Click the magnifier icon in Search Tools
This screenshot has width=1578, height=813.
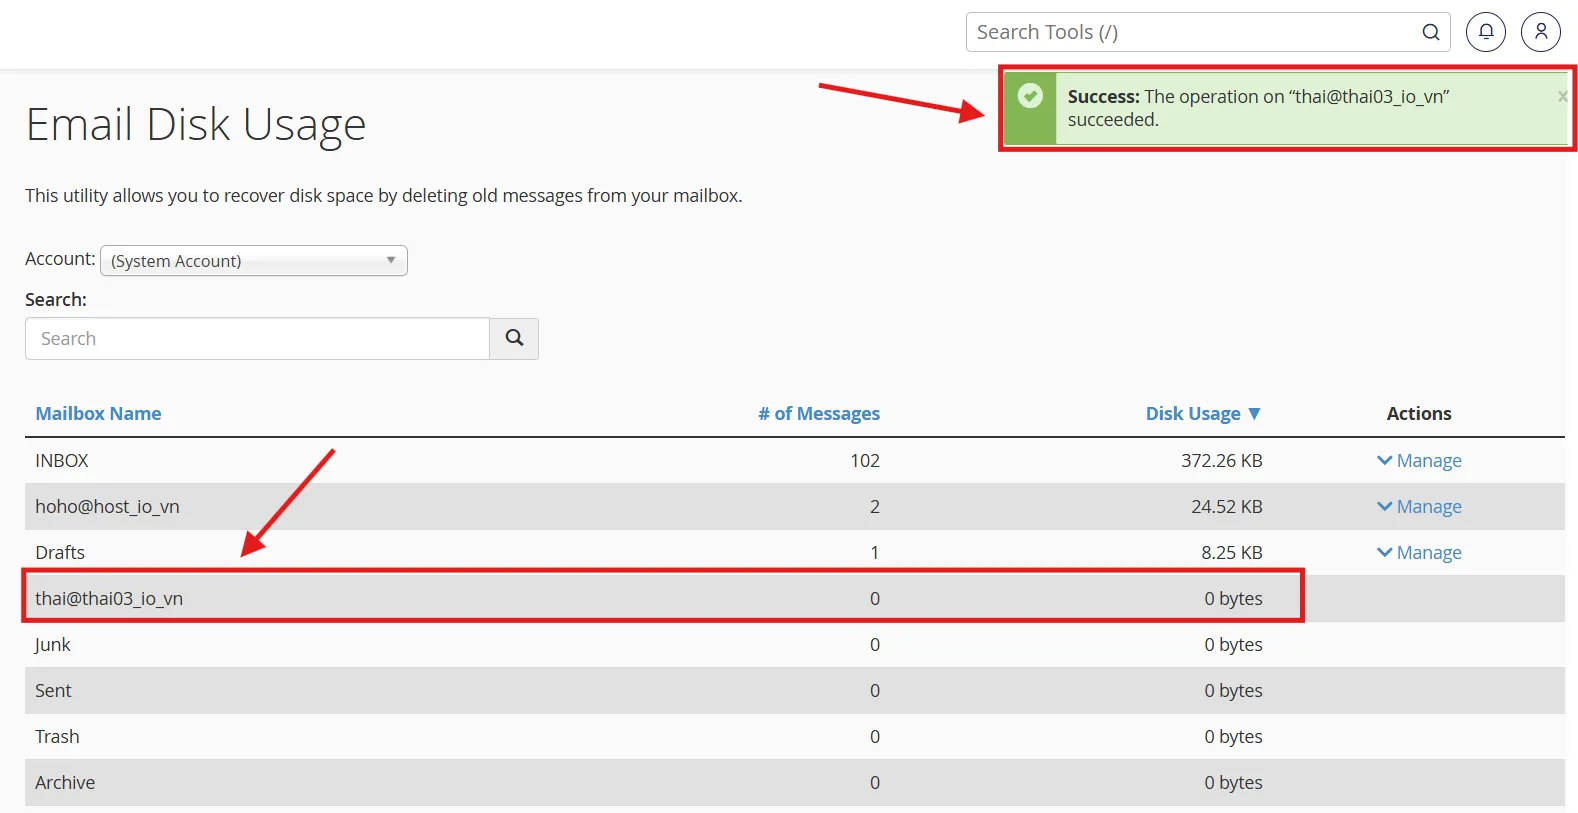1431,32
